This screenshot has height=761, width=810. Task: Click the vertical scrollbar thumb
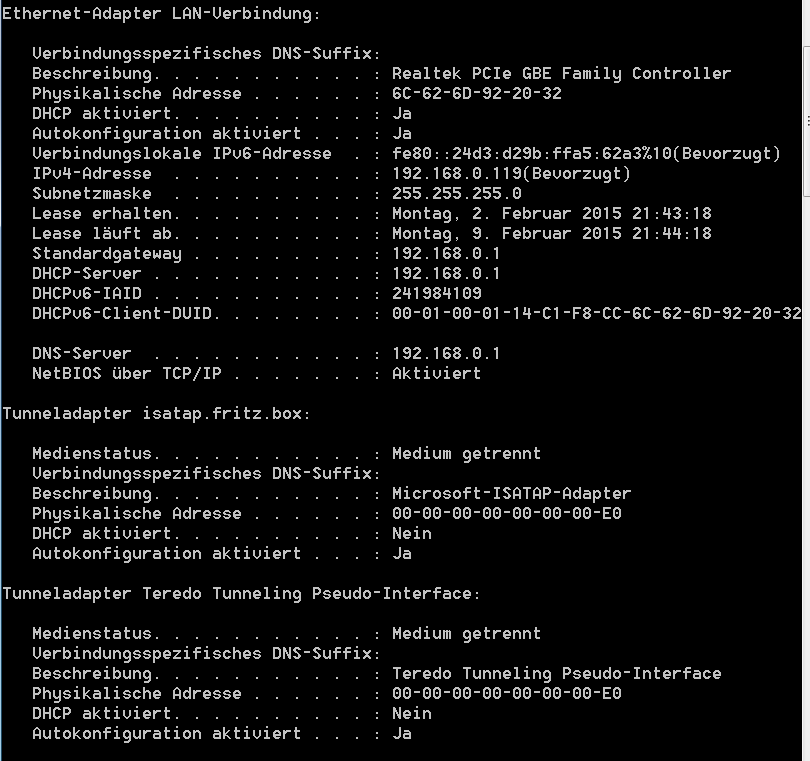click(806, 121)
